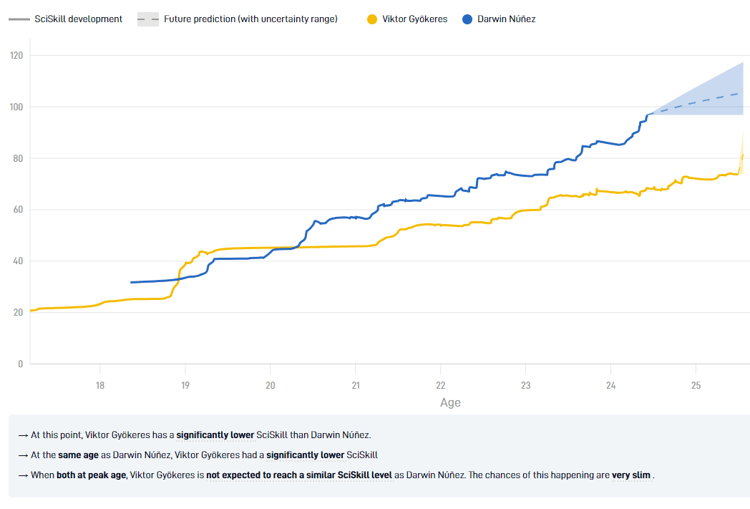Click the SciSkill development solid line icon
Image resolution: width=750 pixels, height=509 pixels.
[19, 19]
